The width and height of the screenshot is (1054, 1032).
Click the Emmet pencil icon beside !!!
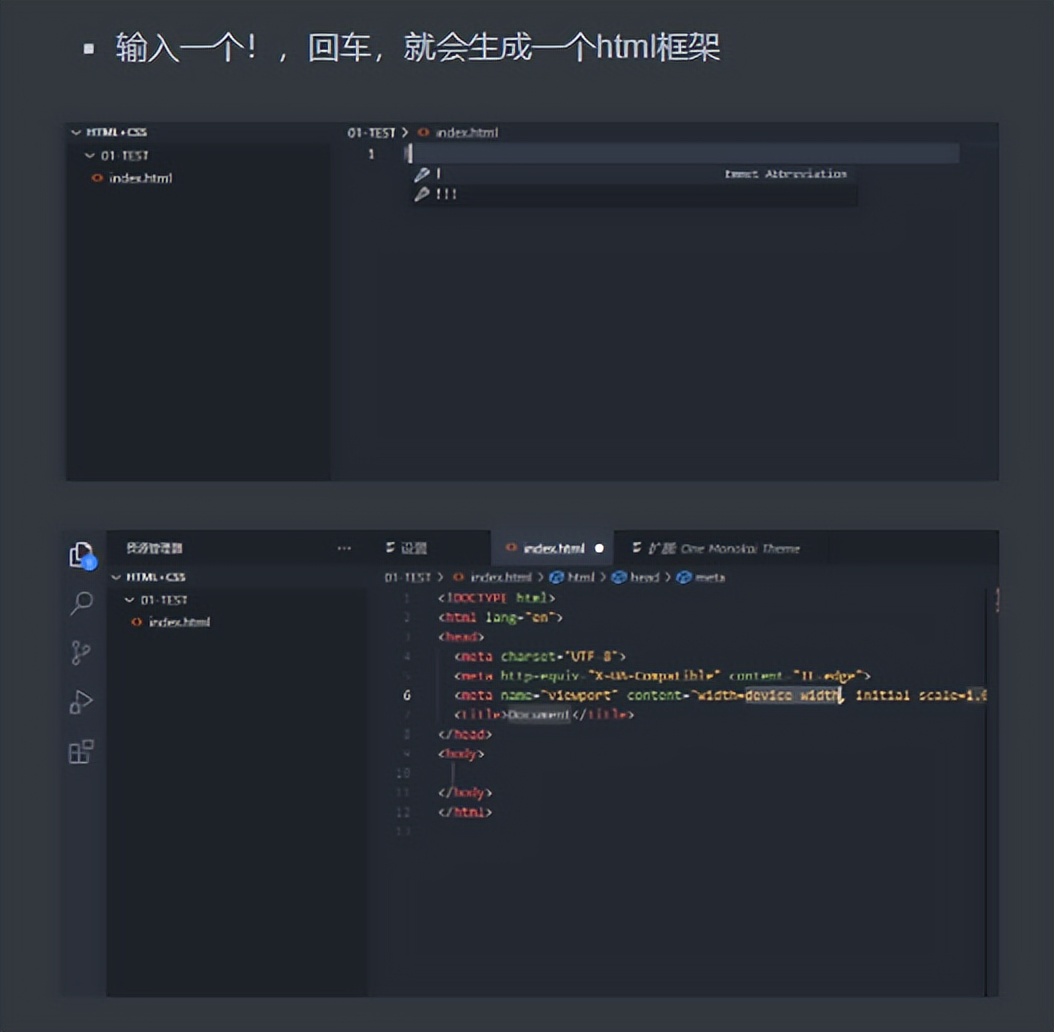421,193
